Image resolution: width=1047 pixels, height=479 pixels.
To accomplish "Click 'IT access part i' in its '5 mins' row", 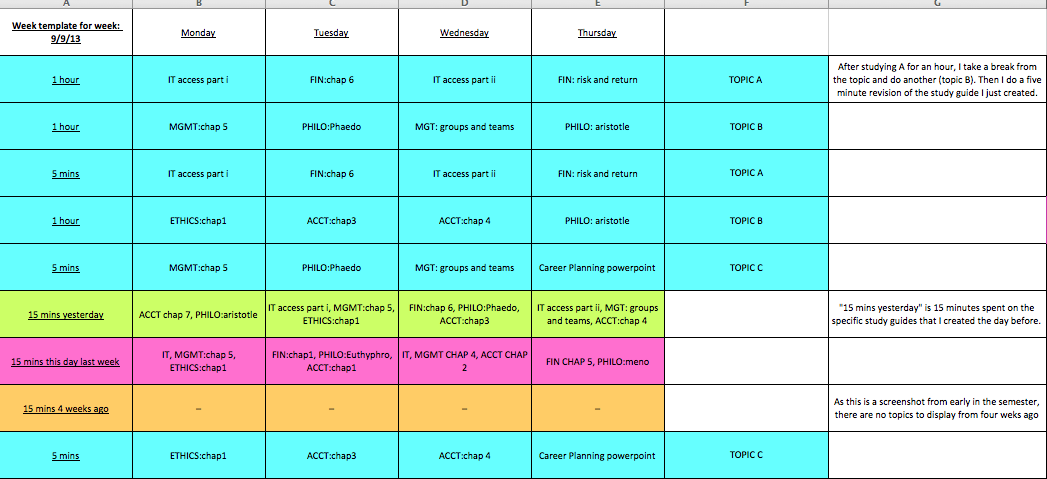I will [x=198, y=173].
